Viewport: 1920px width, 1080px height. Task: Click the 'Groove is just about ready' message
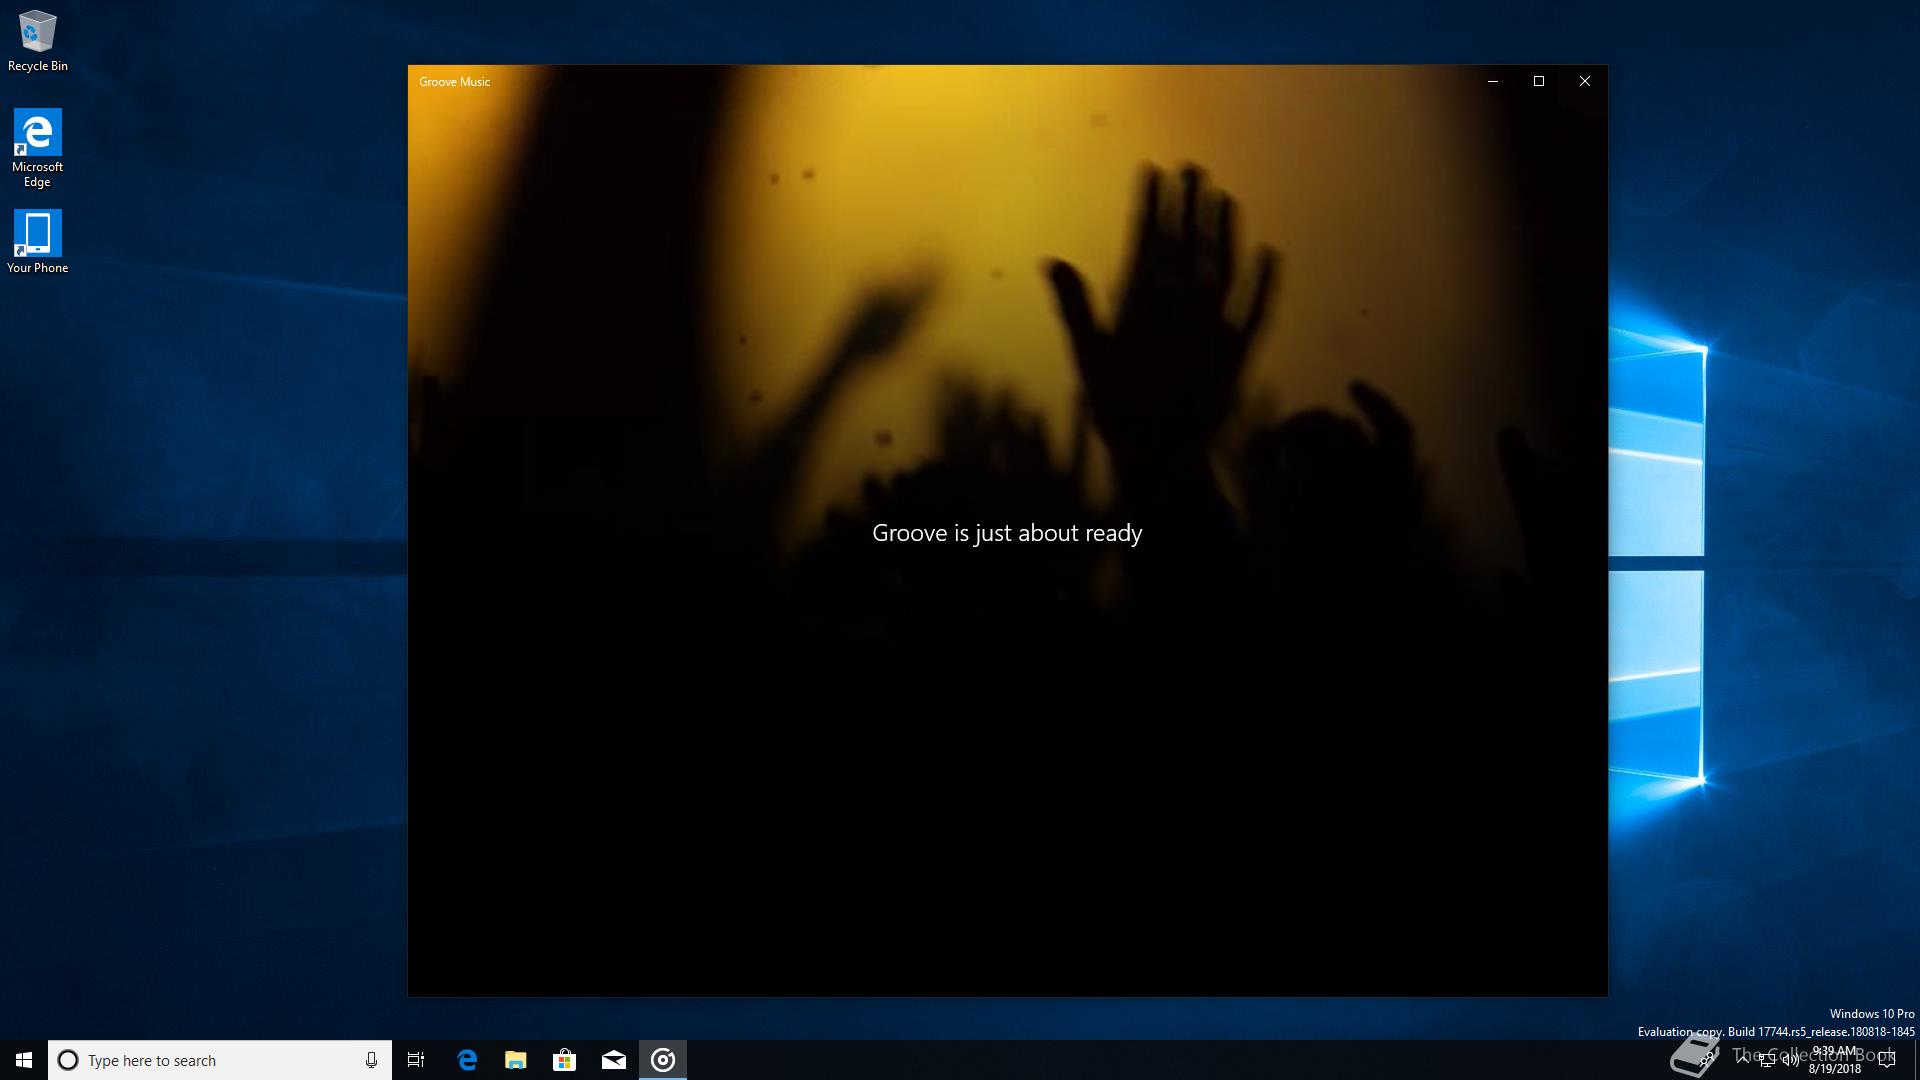[1007, 533]
